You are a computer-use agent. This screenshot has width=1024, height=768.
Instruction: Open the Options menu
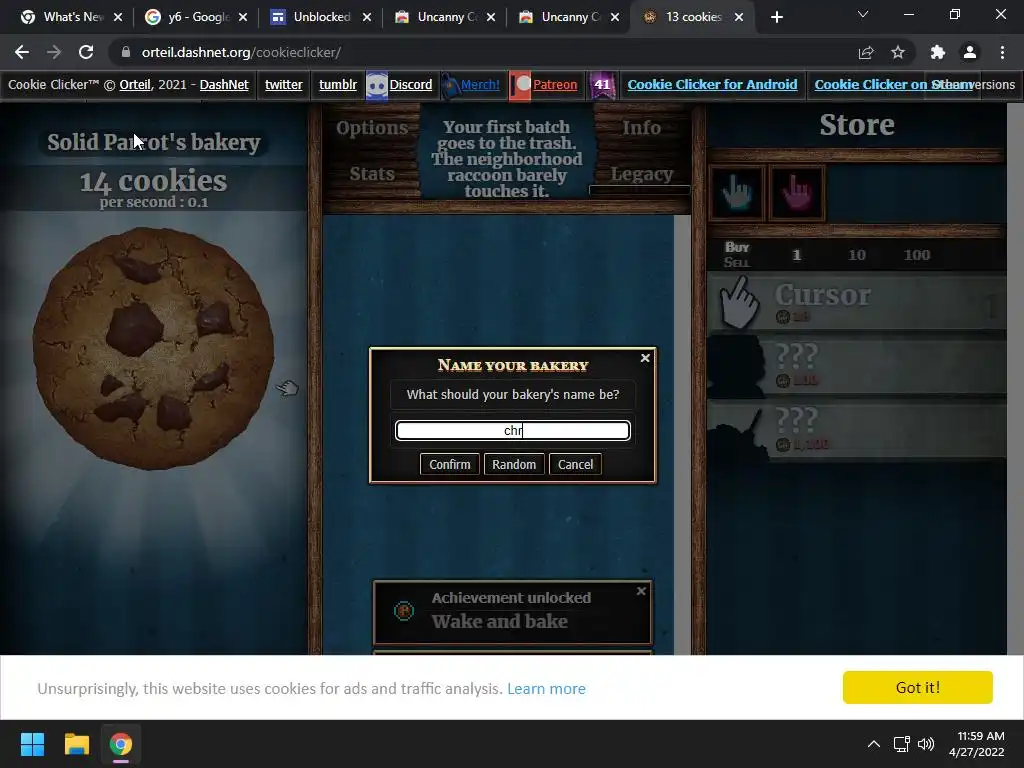tap(372, 128)
